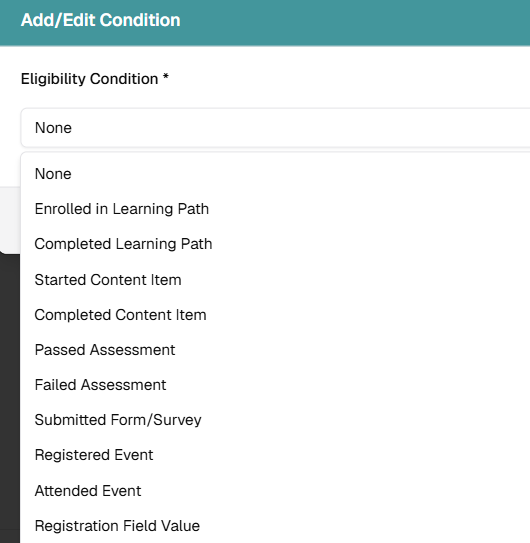Pick Completed Learning Path from the list
The image size is (530, 543).
[275, 244]
